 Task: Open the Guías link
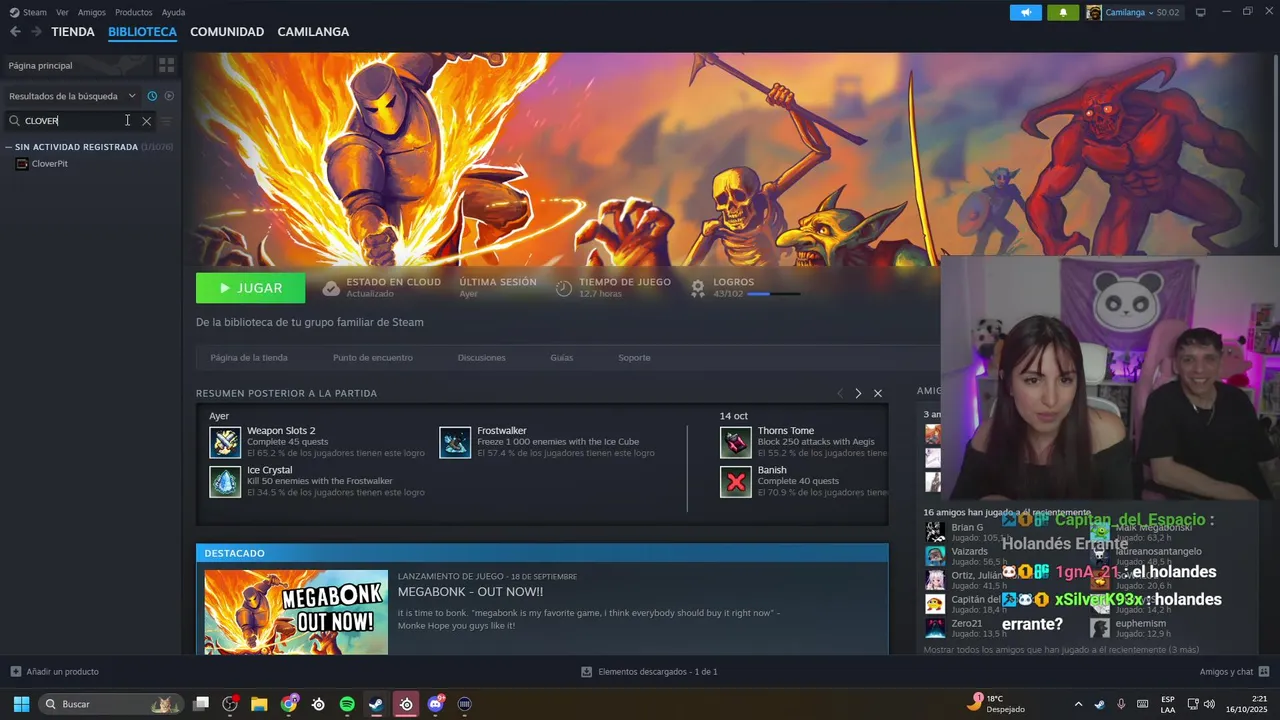click(x=562, y=358)
